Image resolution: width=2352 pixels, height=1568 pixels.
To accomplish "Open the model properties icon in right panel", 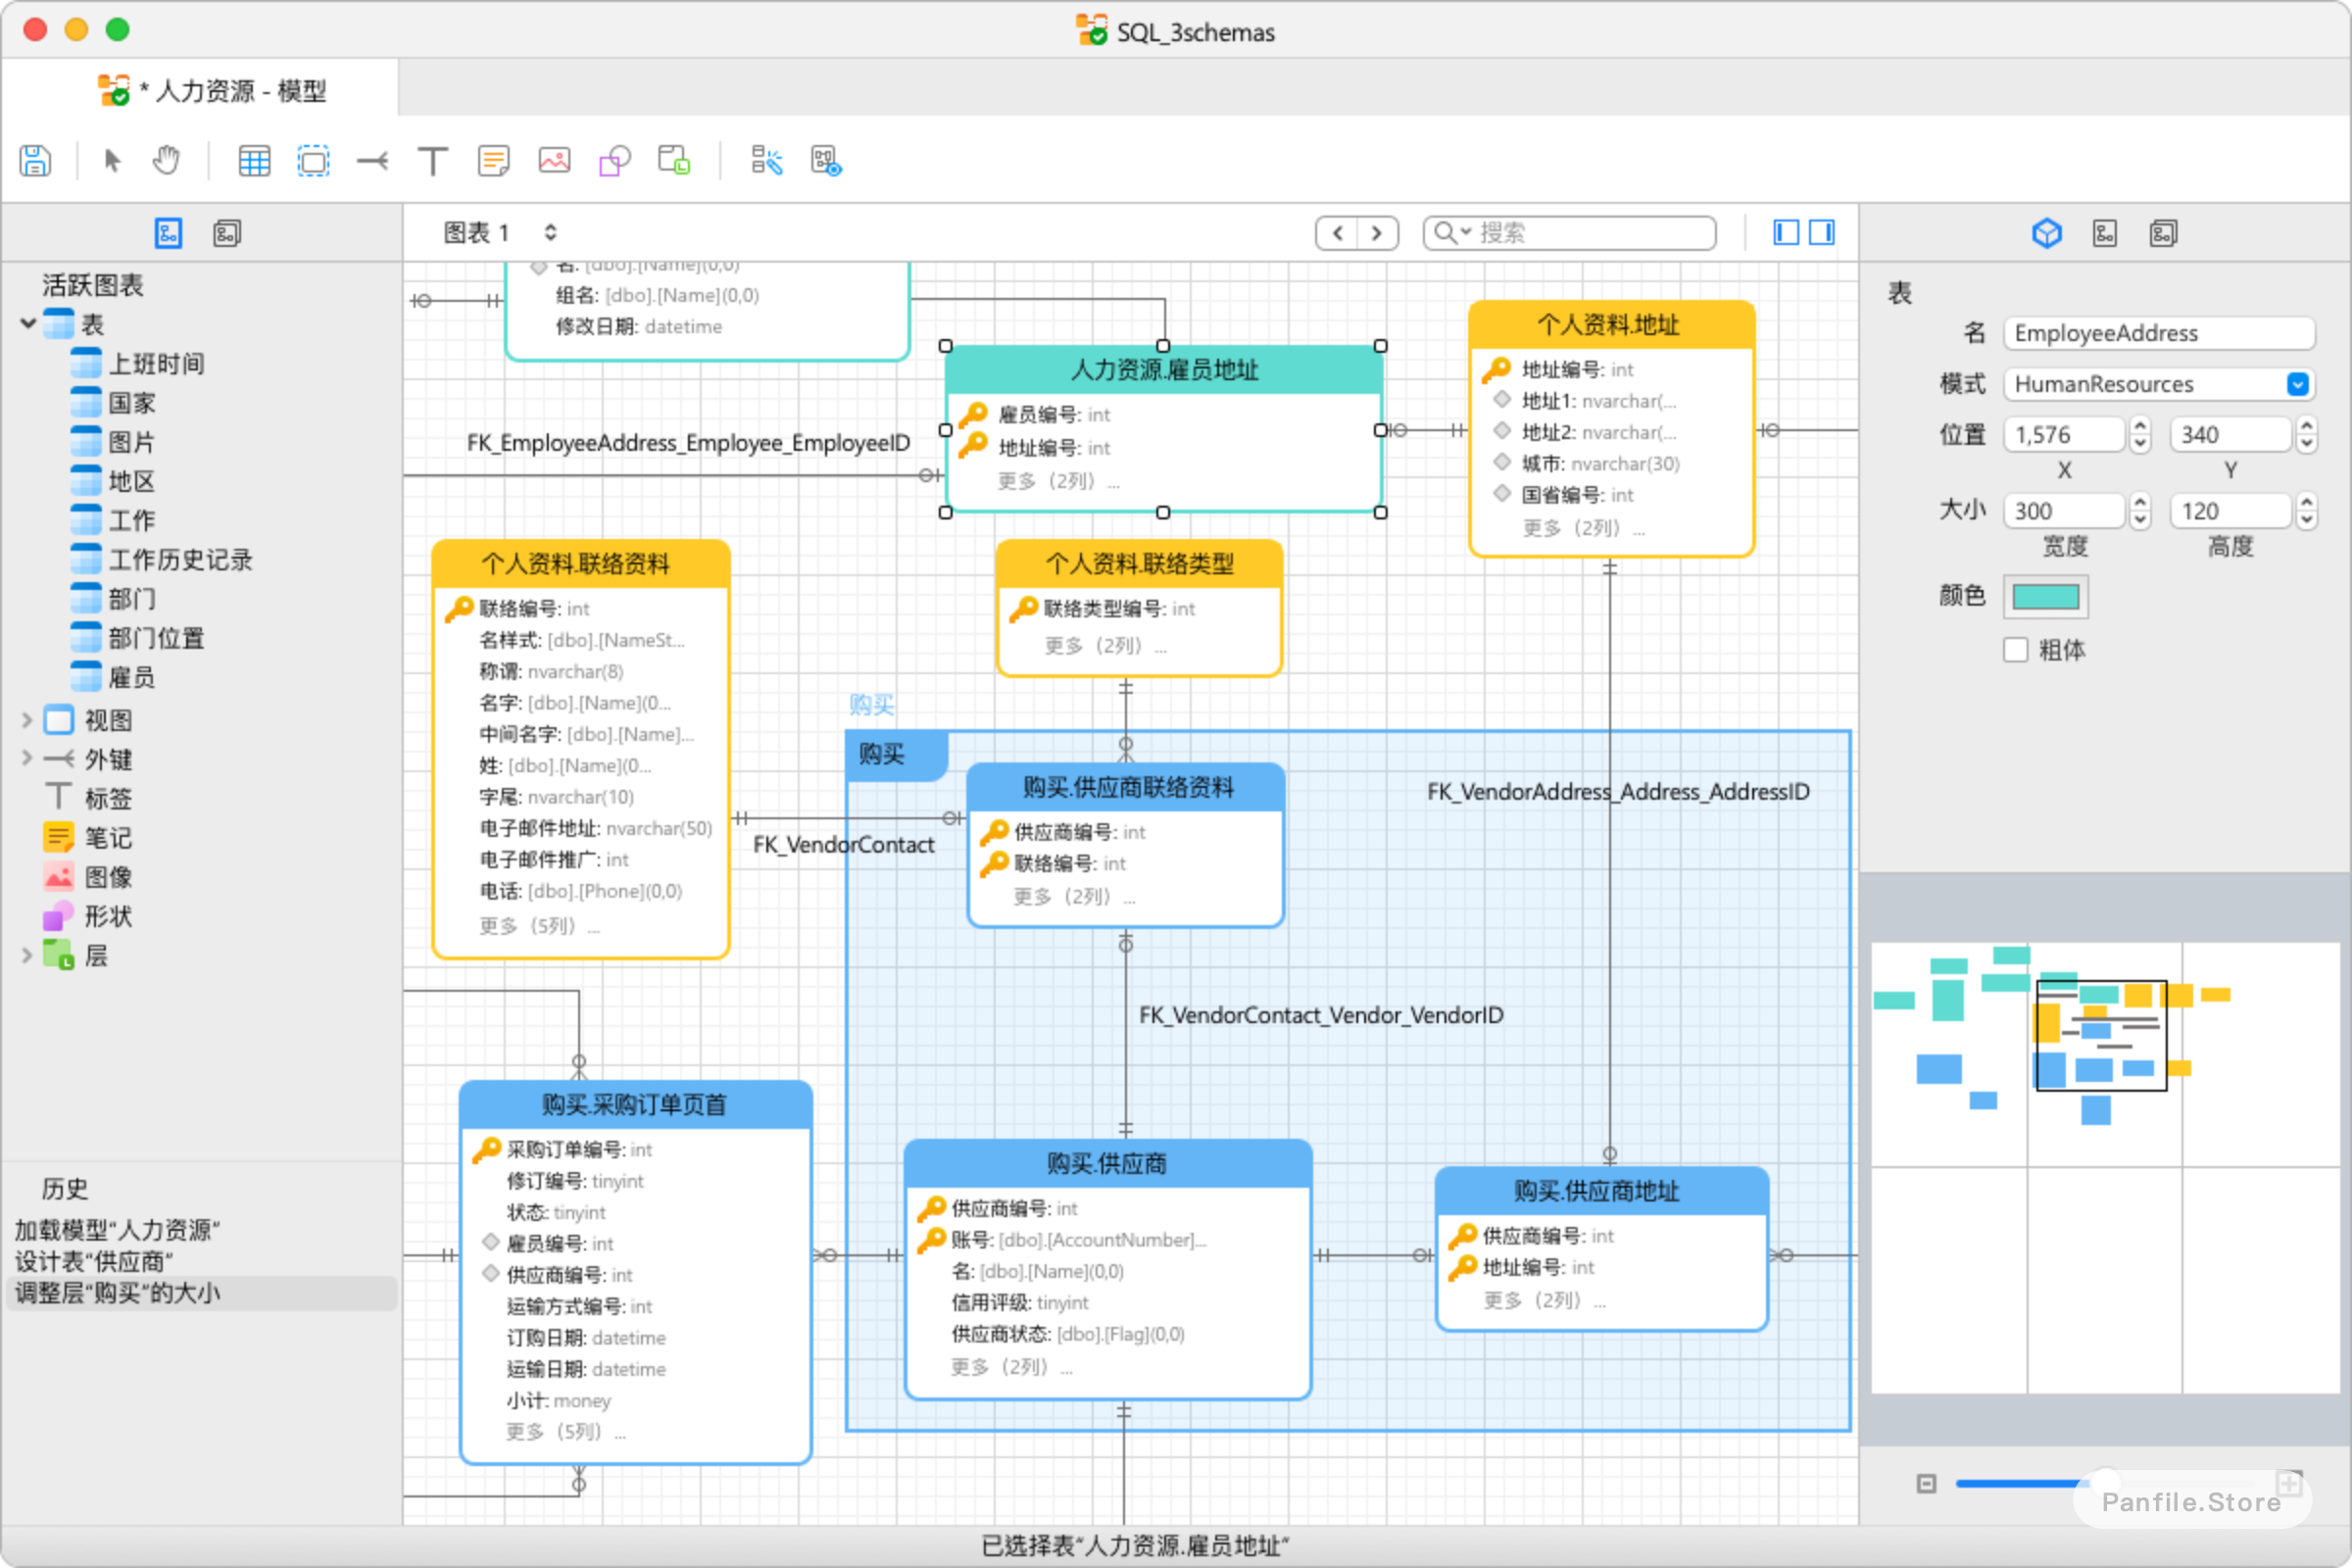I will pyautogui.click(x=2163, y=233).
